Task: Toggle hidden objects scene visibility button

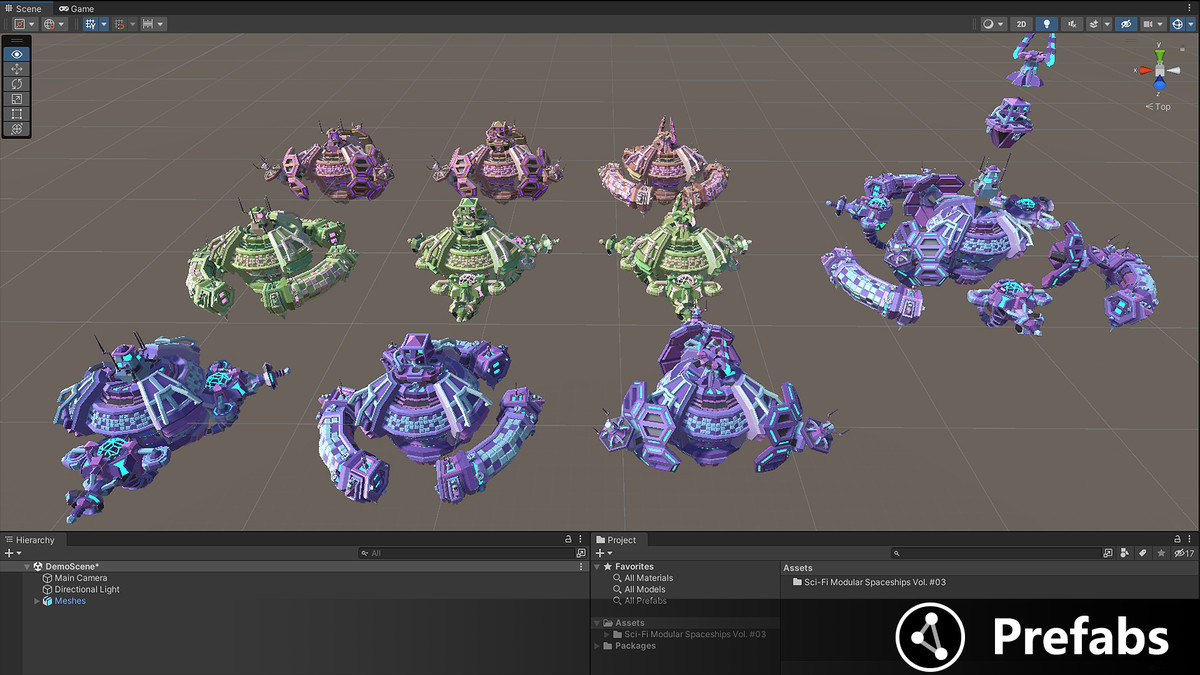Action: pos(1126,24)
